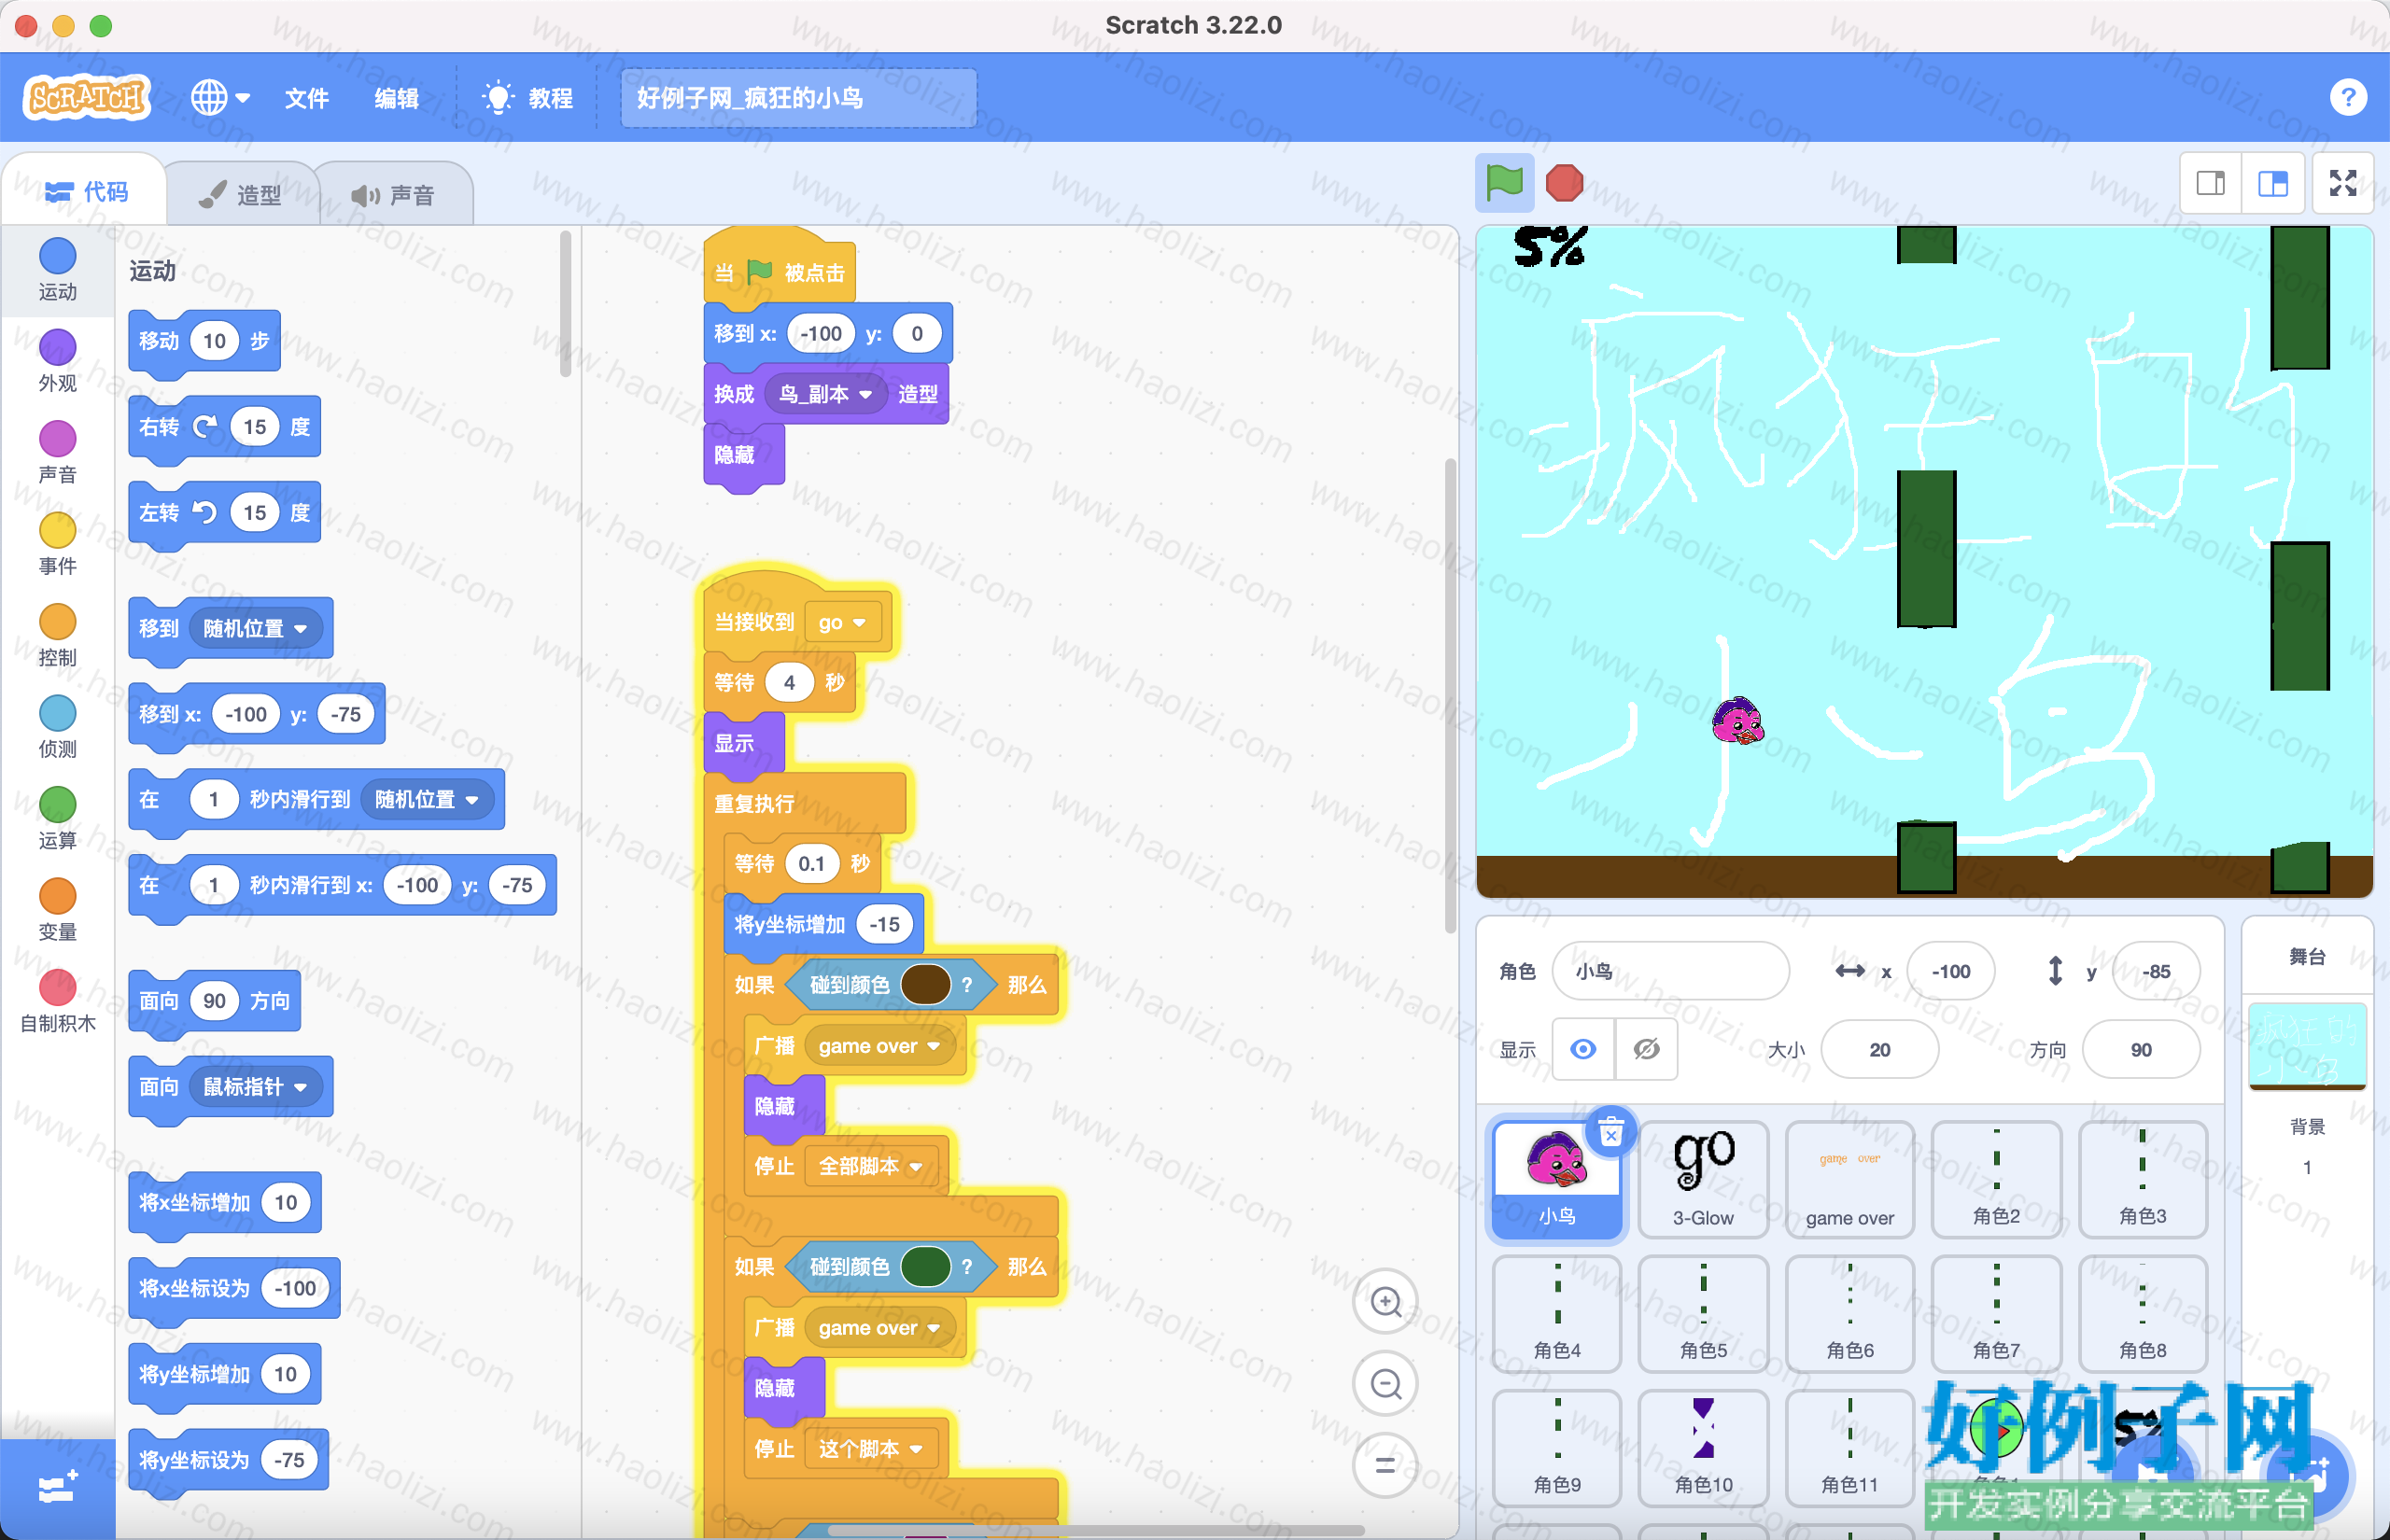Click the brown color swatch in 碰到颜色
Image resolution: width=2390 pixels, height=1540 pixels.
click(925, 984)
